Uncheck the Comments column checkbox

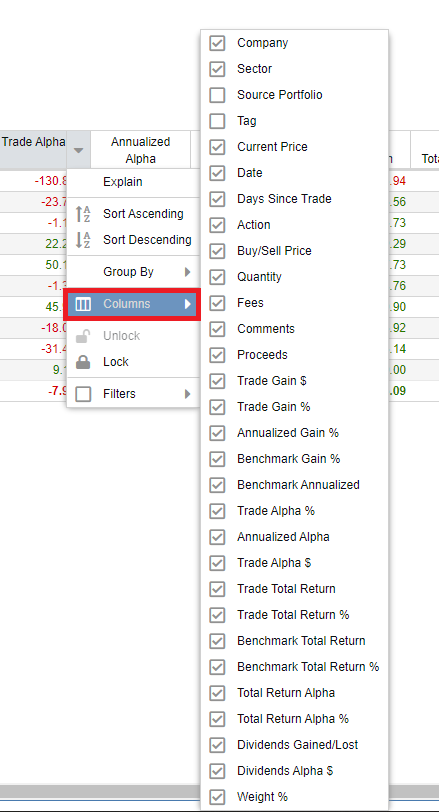tap(217, 329)
